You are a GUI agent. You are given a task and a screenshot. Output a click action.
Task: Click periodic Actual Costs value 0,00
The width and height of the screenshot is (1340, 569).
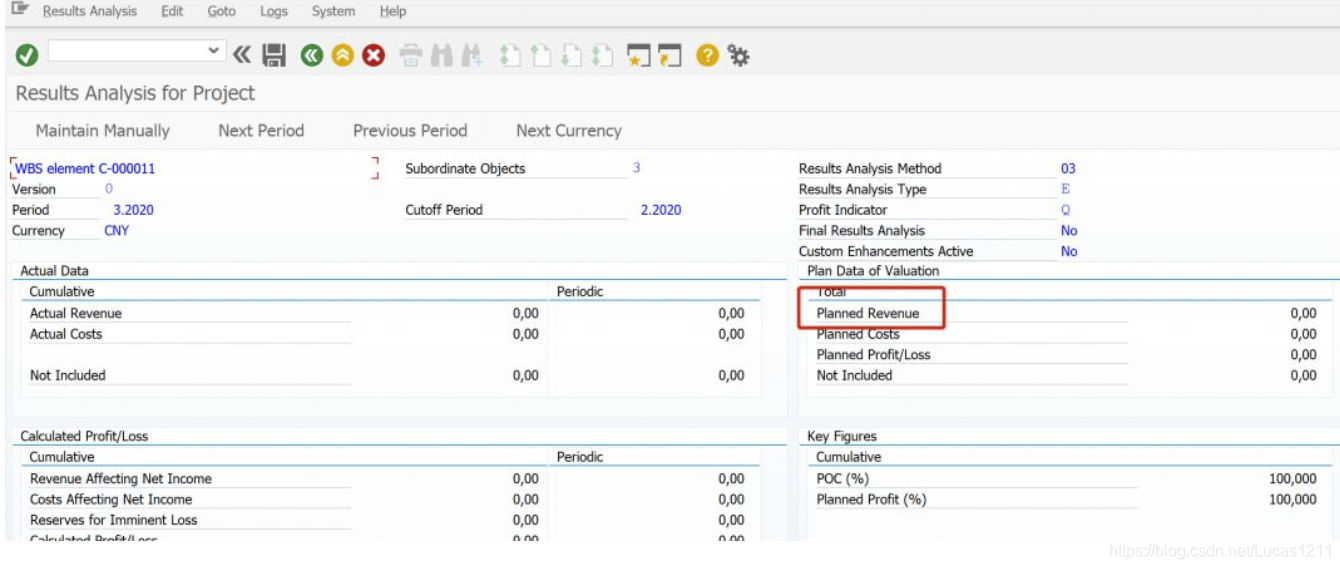click(x=731, y=334)
